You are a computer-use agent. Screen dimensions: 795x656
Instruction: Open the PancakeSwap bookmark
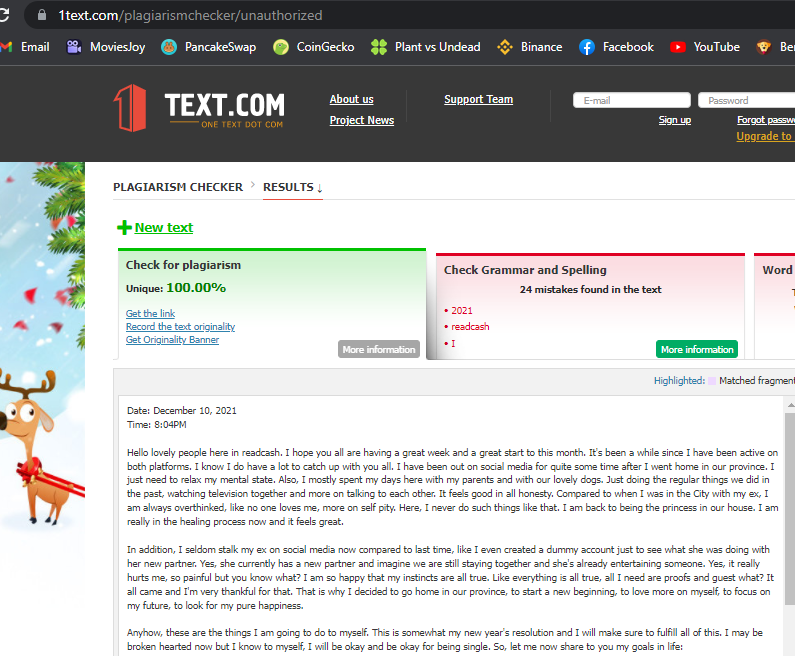(x=208, y=47)
